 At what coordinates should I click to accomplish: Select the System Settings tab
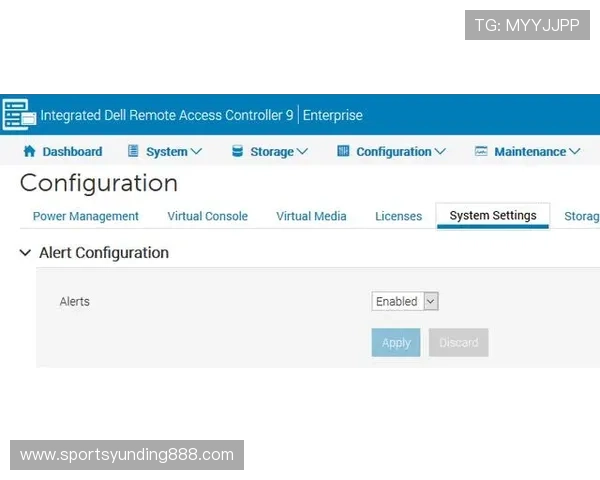493,215
